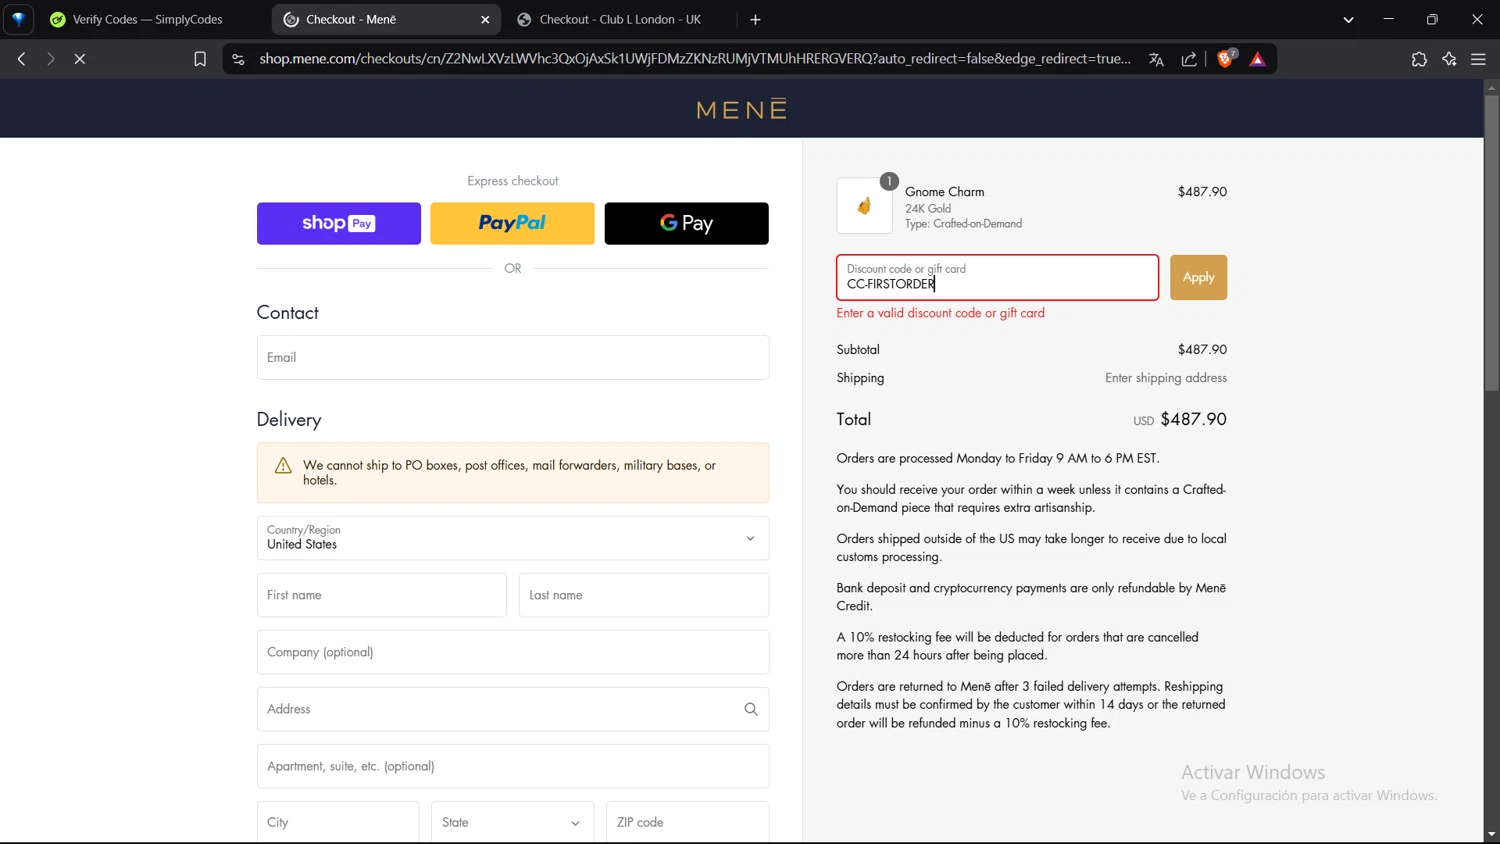Click the First name field

tap(382, 595)
